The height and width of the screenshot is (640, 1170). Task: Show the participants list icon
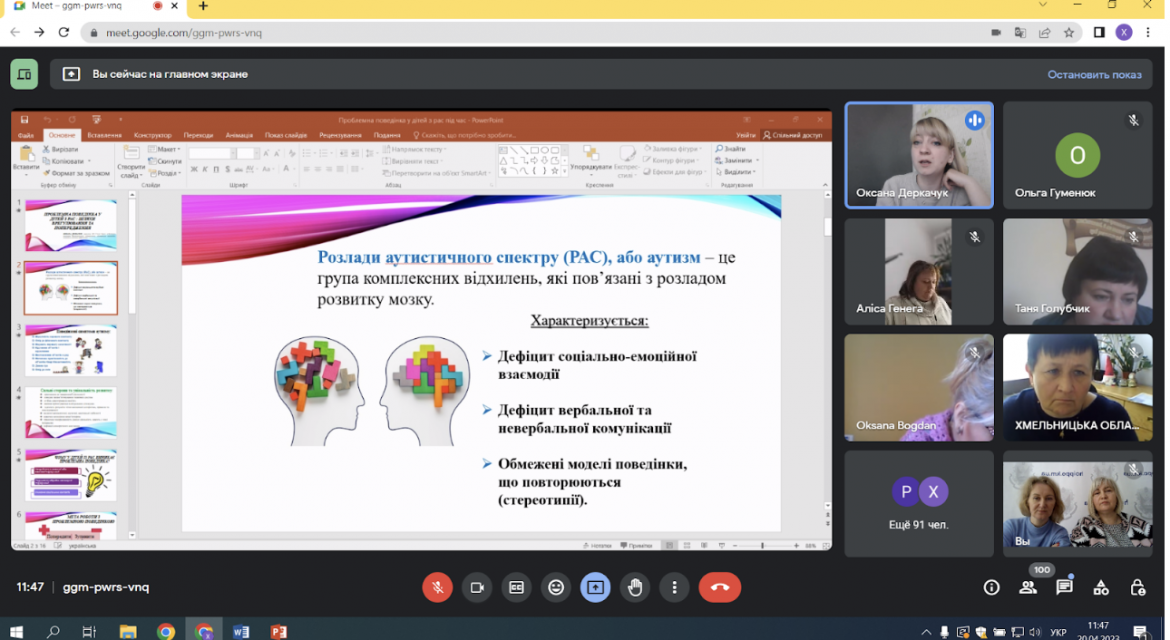tap(1028, 588)
